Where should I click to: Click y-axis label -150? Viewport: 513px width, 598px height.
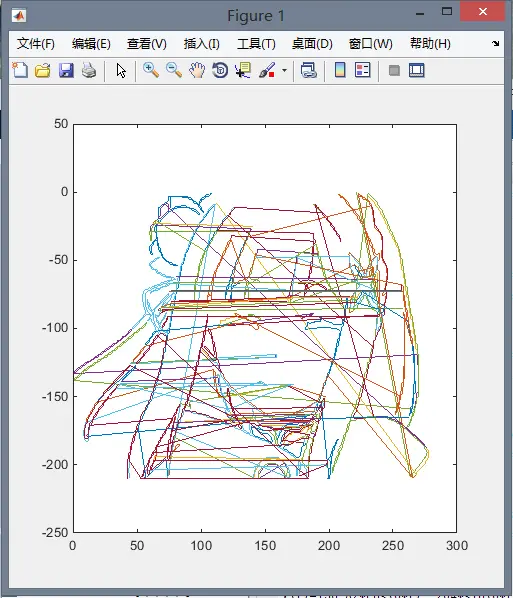tap(55, 396)
